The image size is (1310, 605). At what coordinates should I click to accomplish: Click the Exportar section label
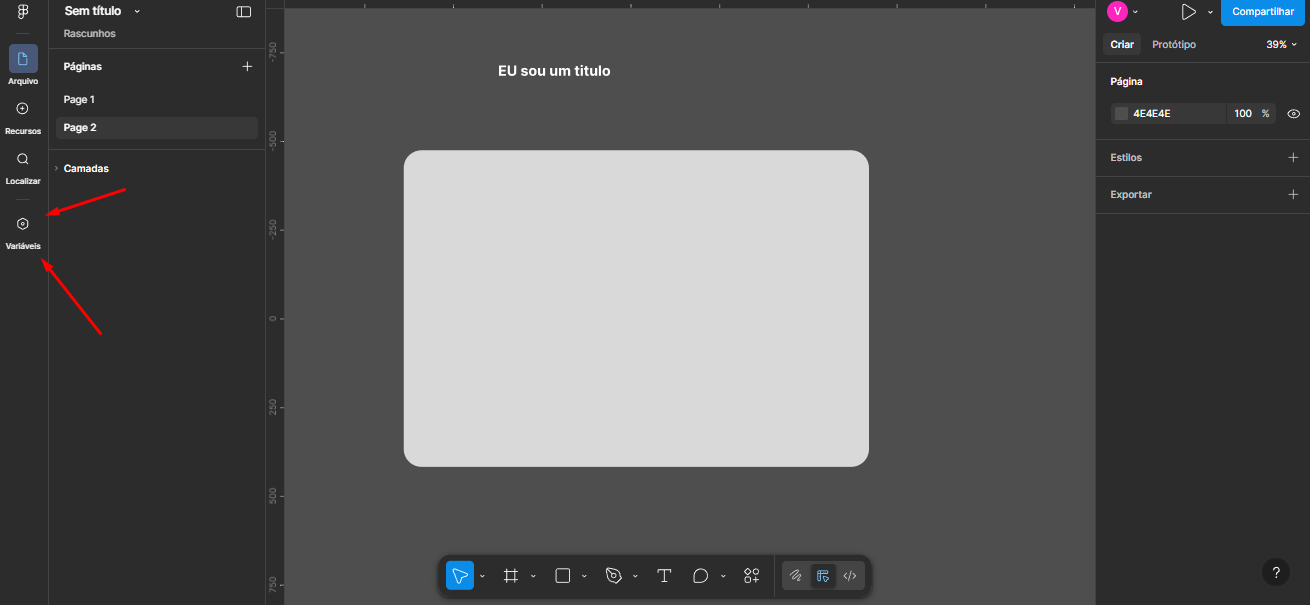tap(1131, 195)
